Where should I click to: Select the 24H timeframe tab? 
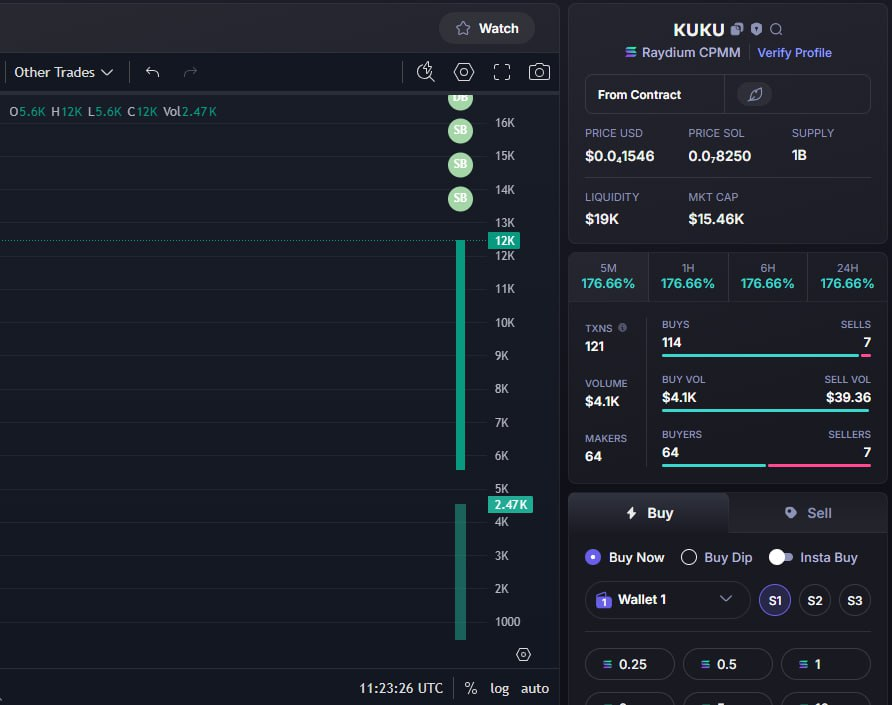pos(847,277)
